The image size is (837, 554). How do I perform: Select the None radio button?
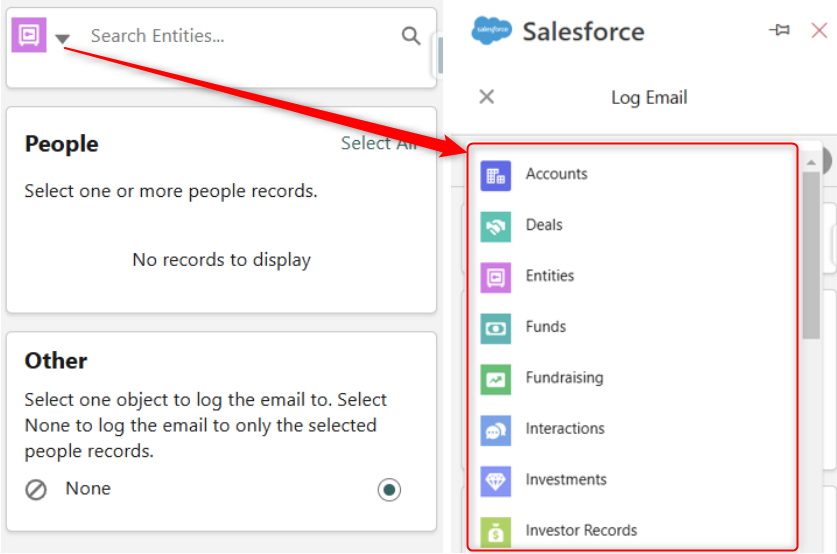[389, 489]
